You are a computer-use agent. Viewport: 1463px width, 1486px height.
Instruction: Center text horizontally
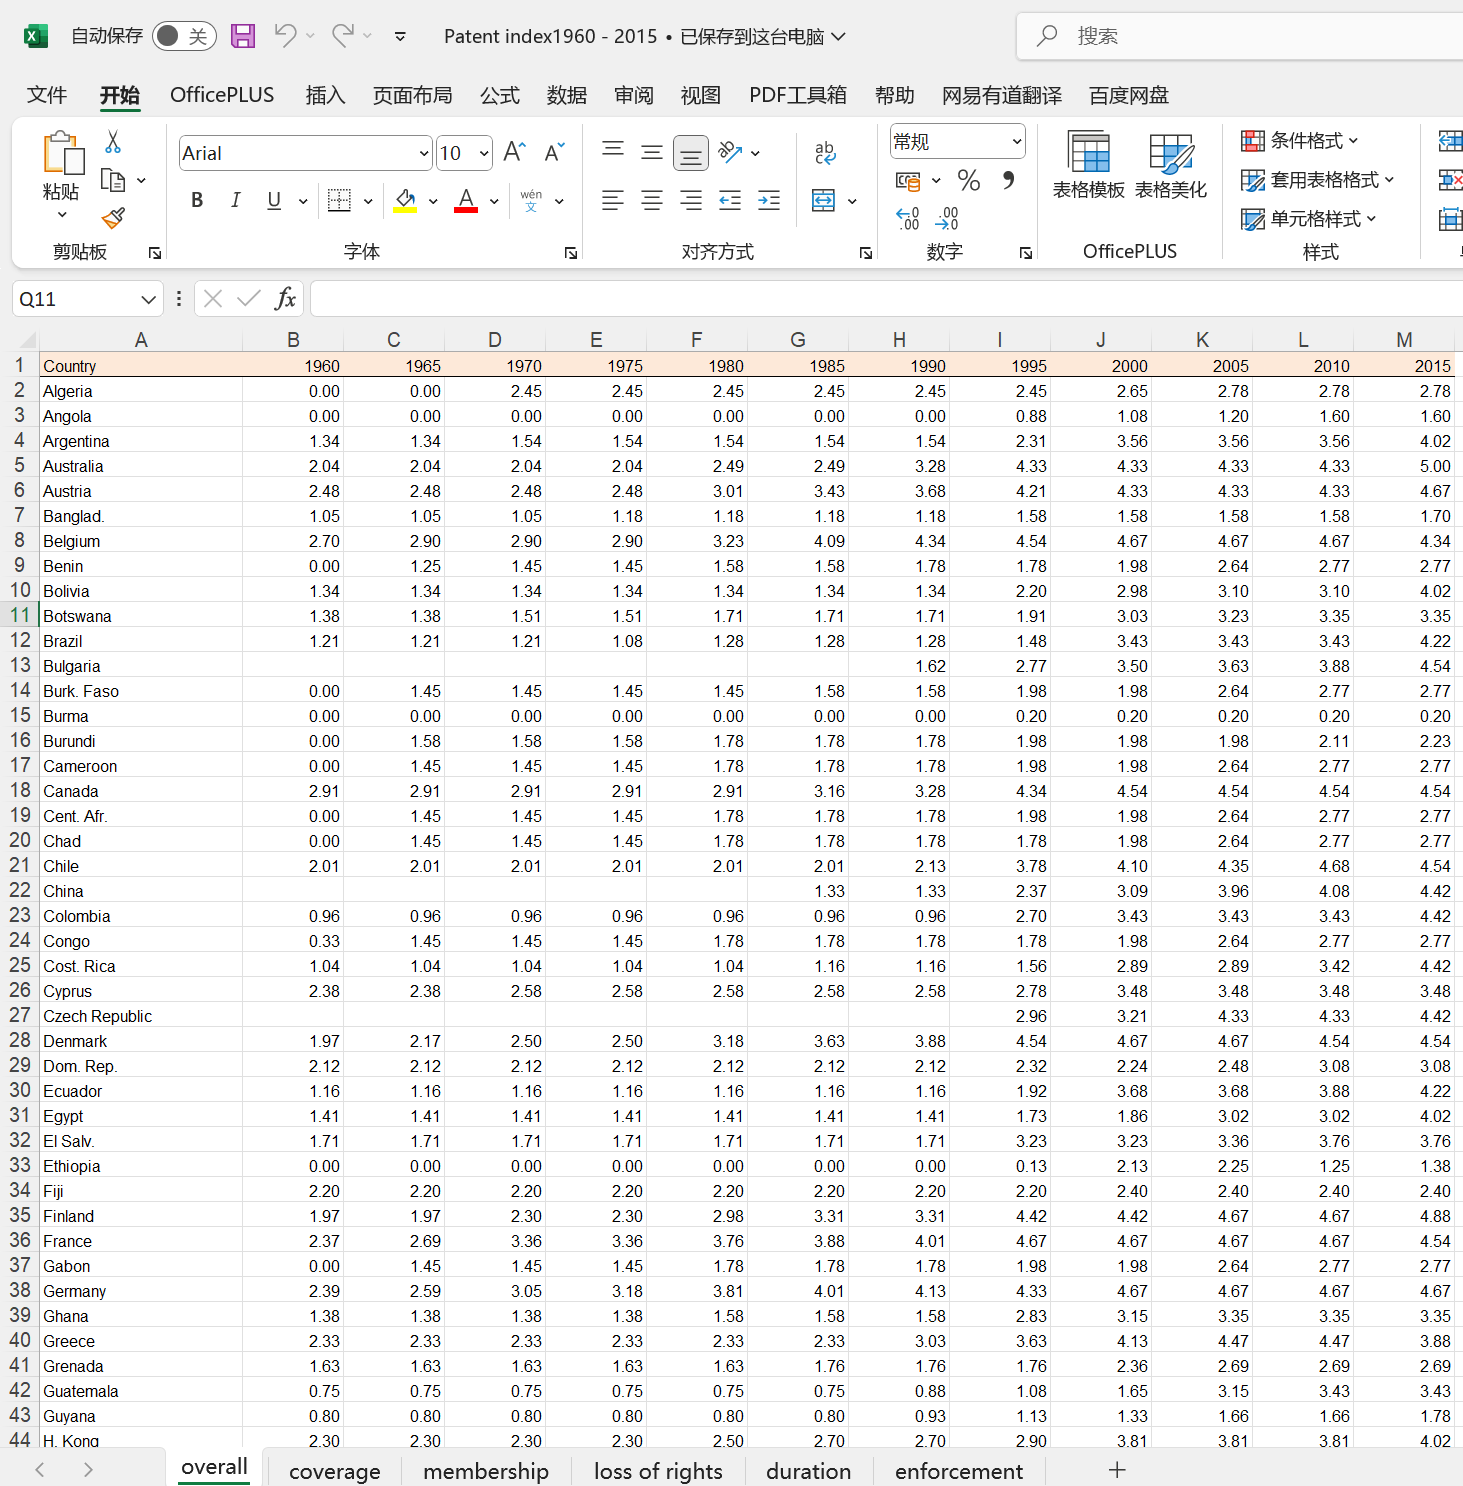[x=652, y=200]
